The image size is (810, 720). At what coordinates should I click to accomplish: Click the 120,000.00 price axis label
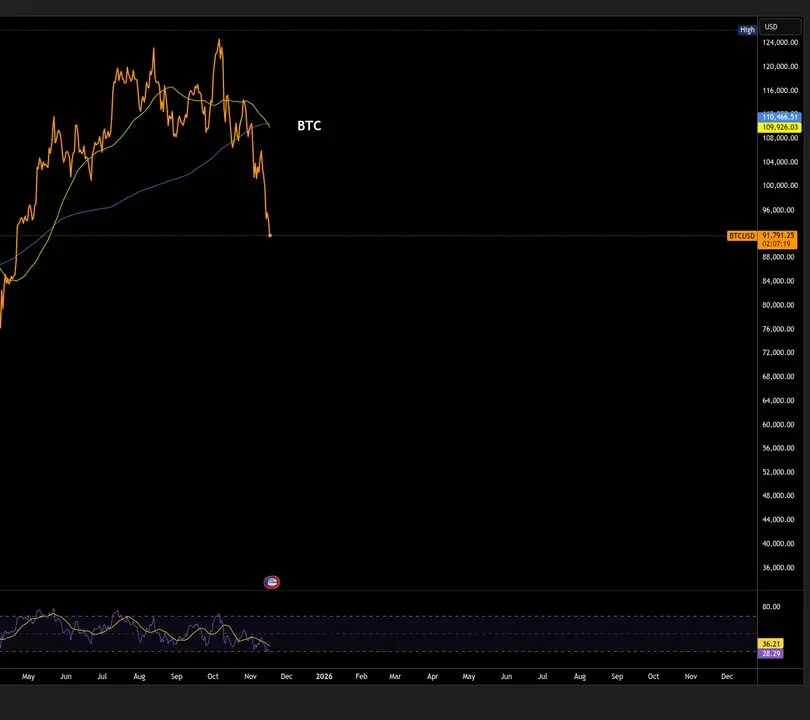click(780, 66)
